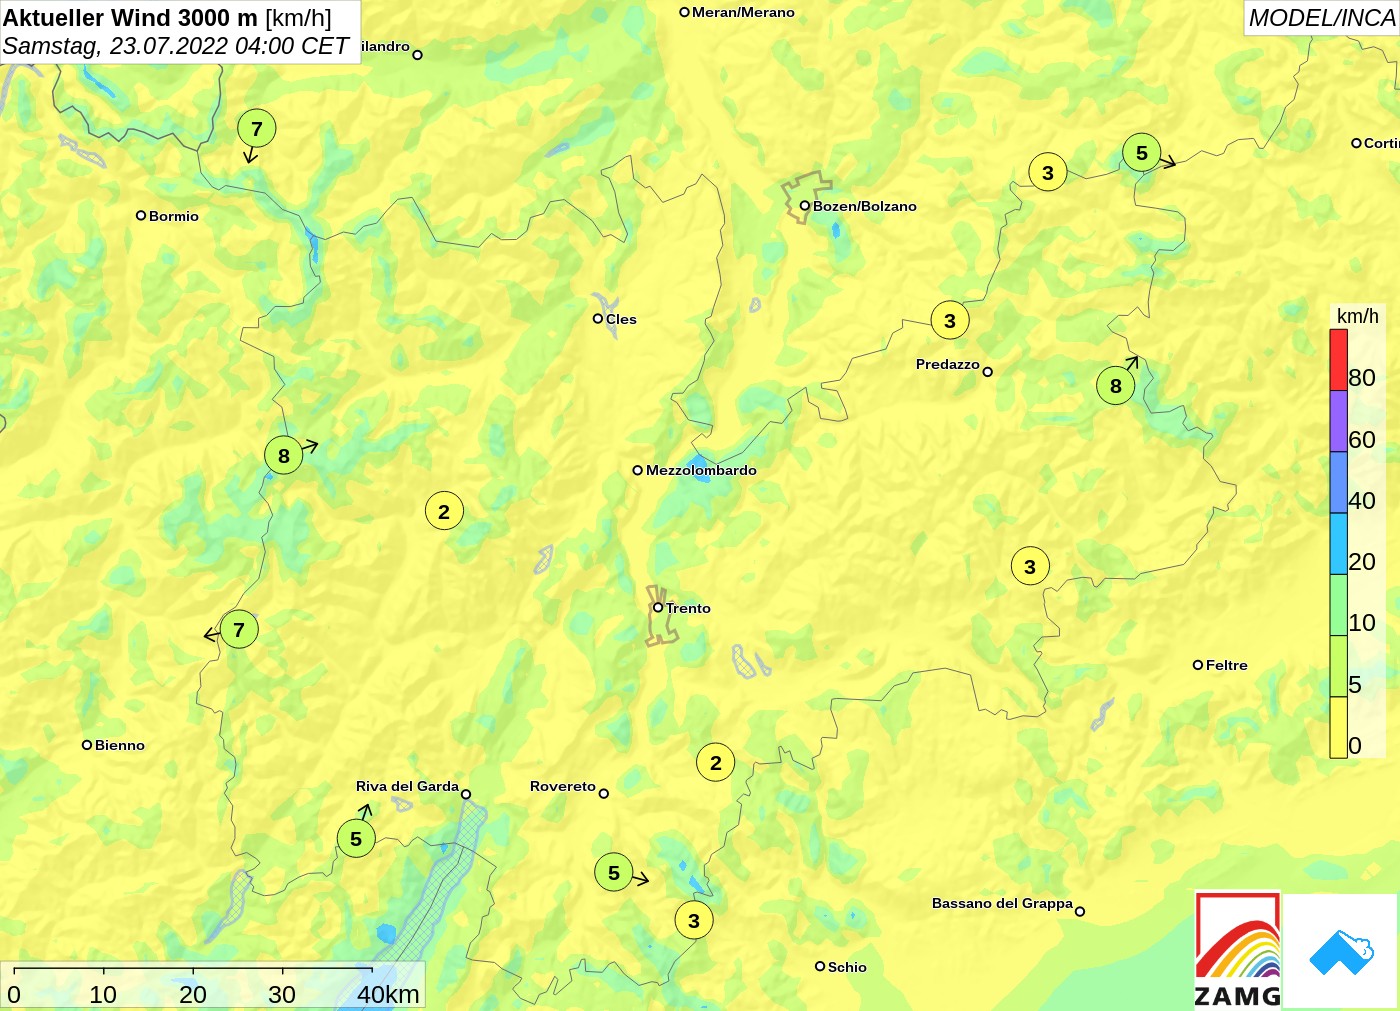This screenshot has height=1011, width=1400.
Task: Click the 'km/h' legend heading
Action: [x=1358, y=316]
